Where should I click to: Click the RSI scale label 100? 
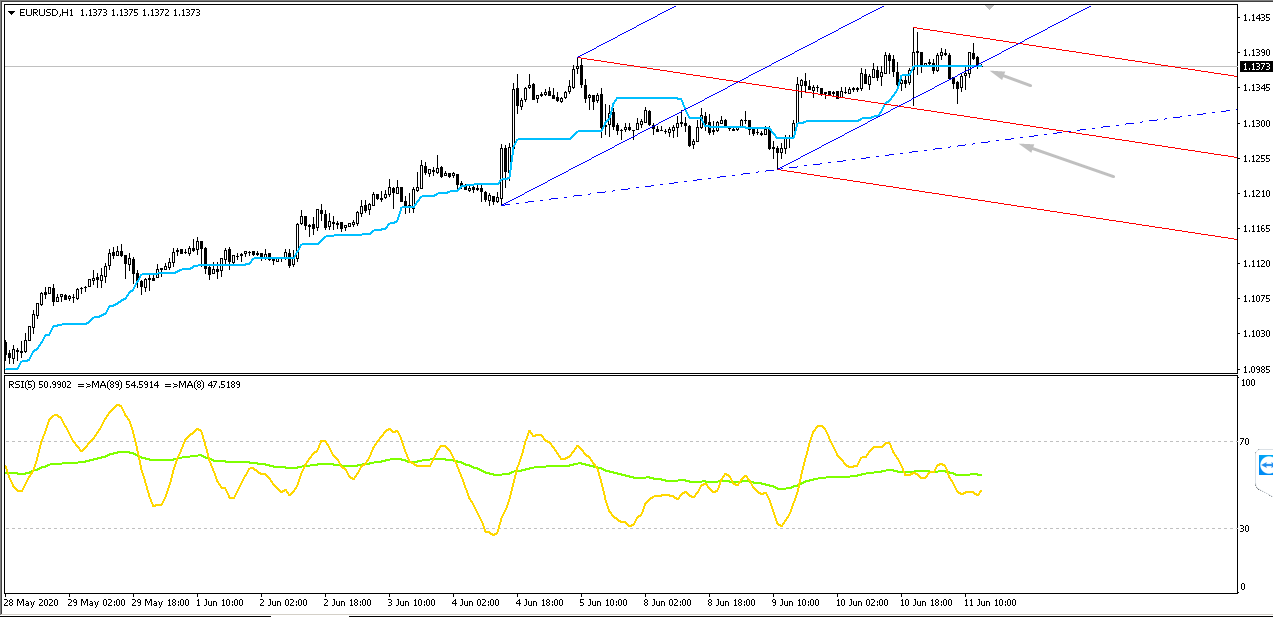click(1248, 383)
